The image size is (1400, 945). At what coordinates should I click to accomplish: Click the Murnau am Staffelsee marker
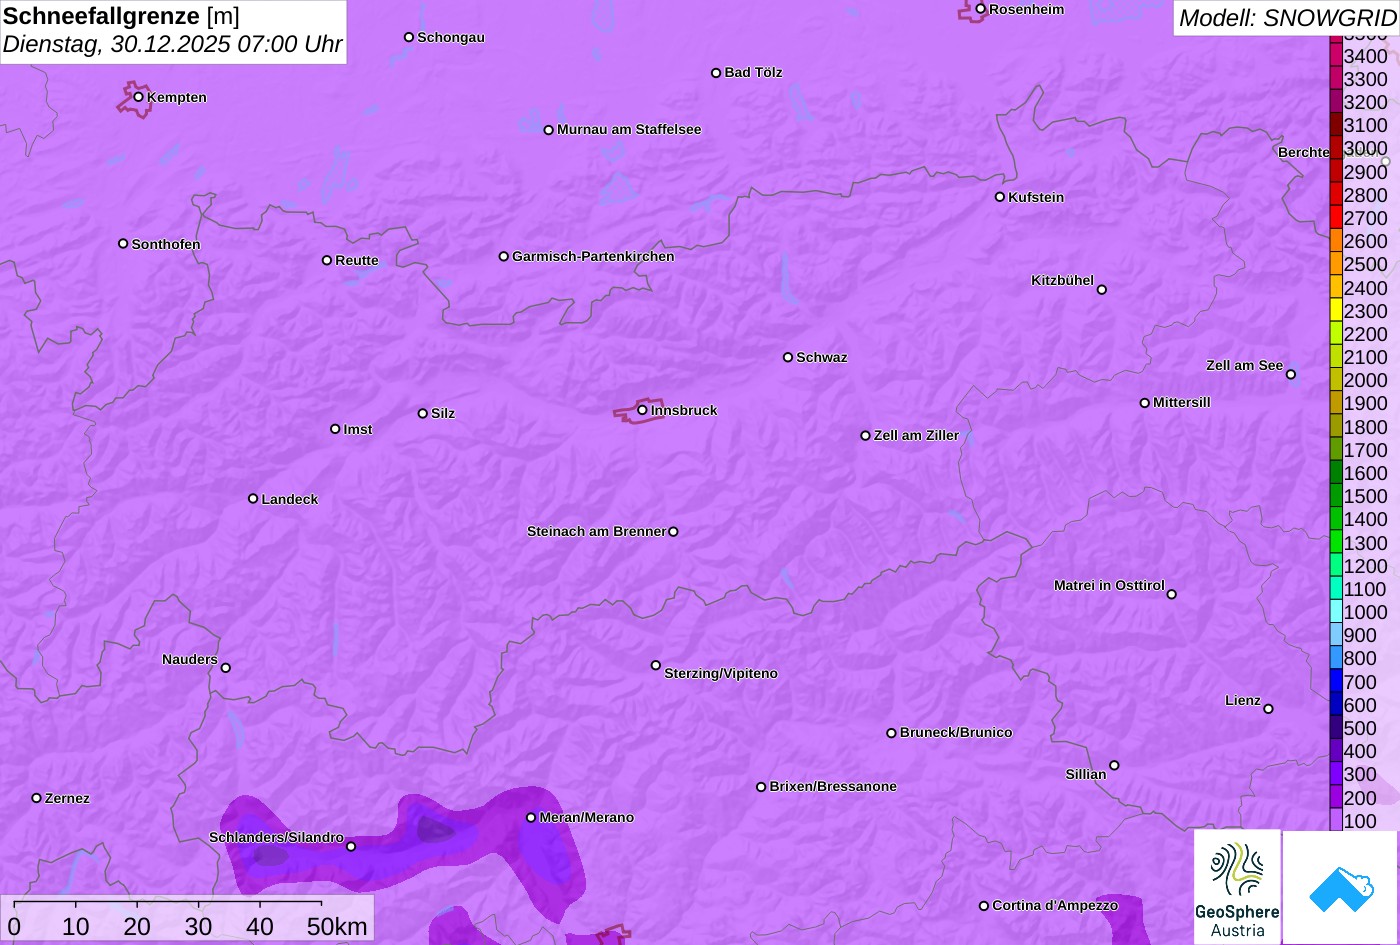pos(549,130)
